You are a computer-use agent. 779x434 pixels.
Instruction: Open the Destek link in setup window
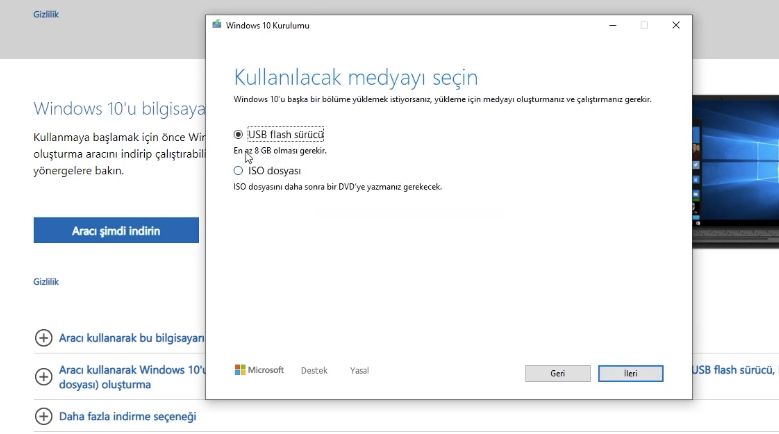[x=314, y=370]
